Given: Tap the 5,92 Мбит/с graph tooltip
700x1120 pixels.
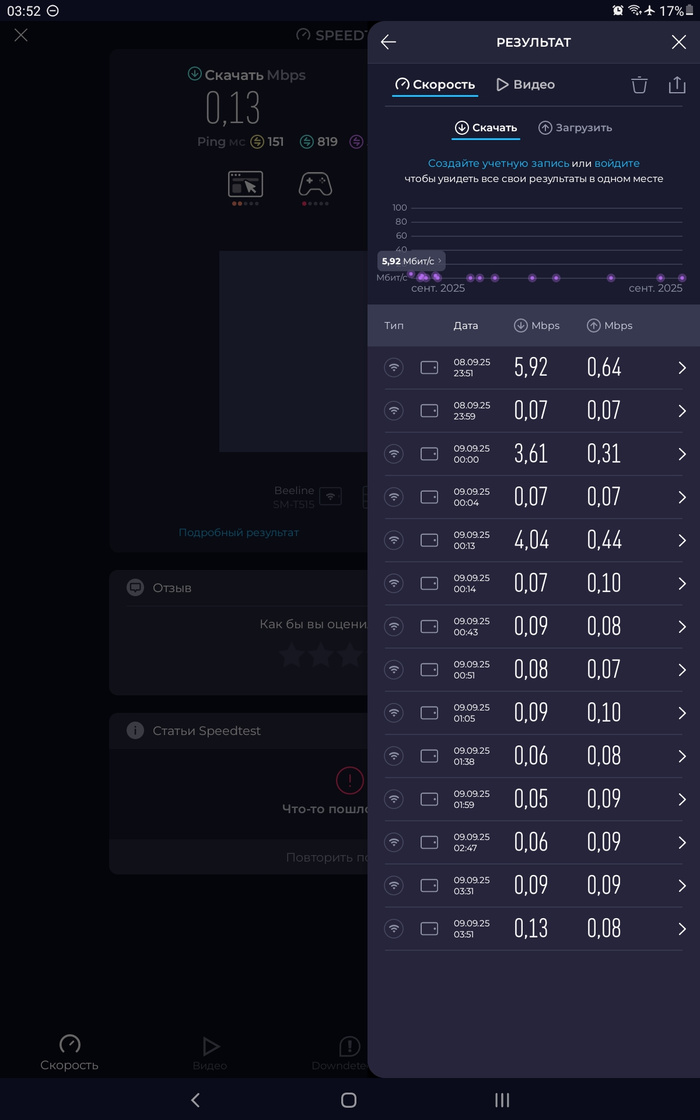Looking at the screenshot, I should (411, 261).
